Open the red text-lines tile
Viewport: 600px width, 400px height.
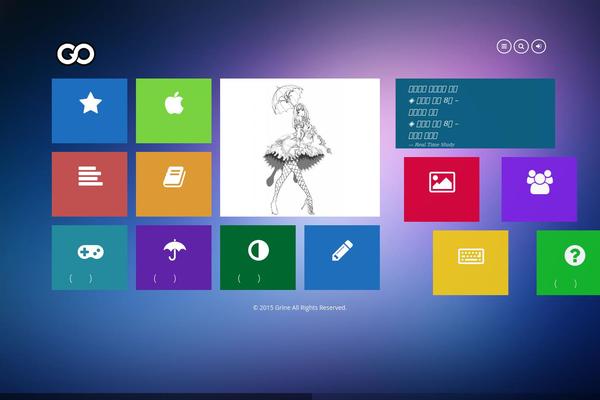pos(90,184)
